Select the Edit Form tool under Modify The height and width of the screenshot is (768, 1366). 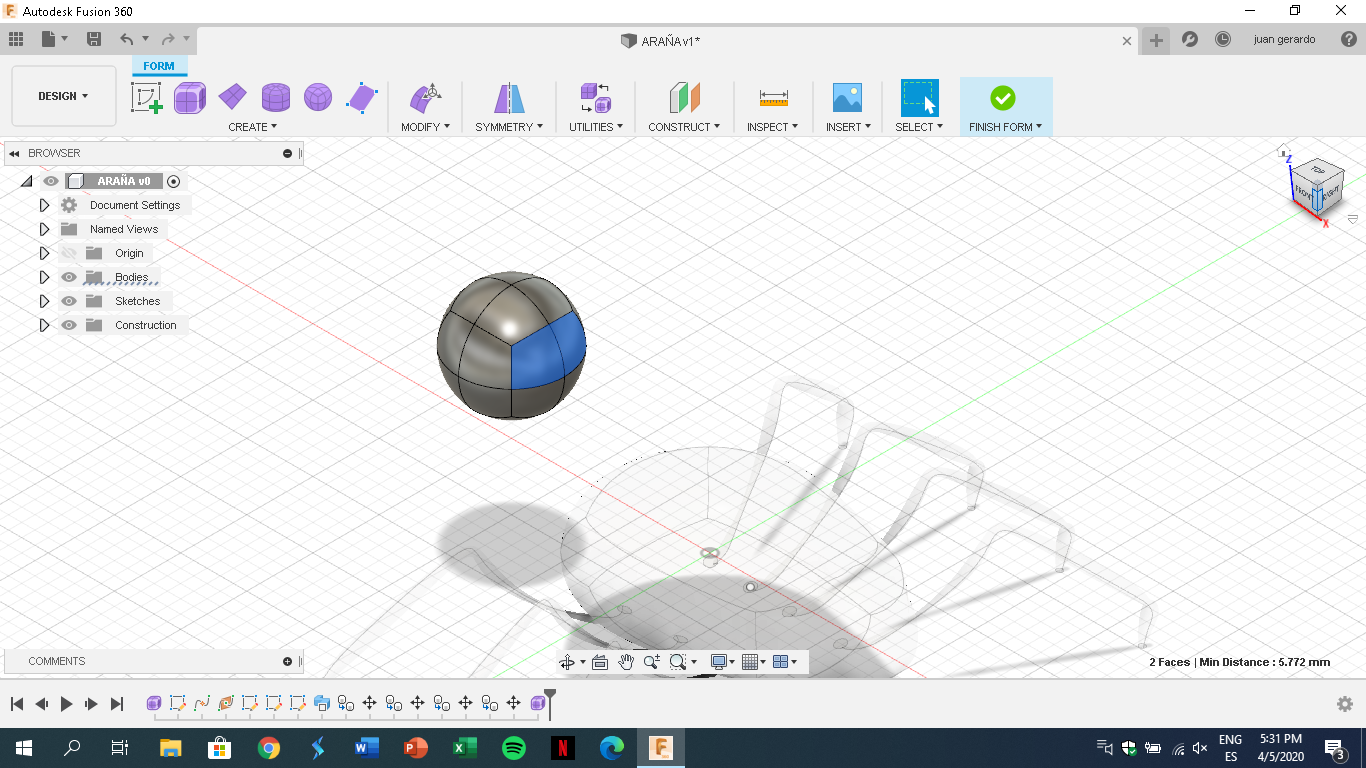point(424,97)
